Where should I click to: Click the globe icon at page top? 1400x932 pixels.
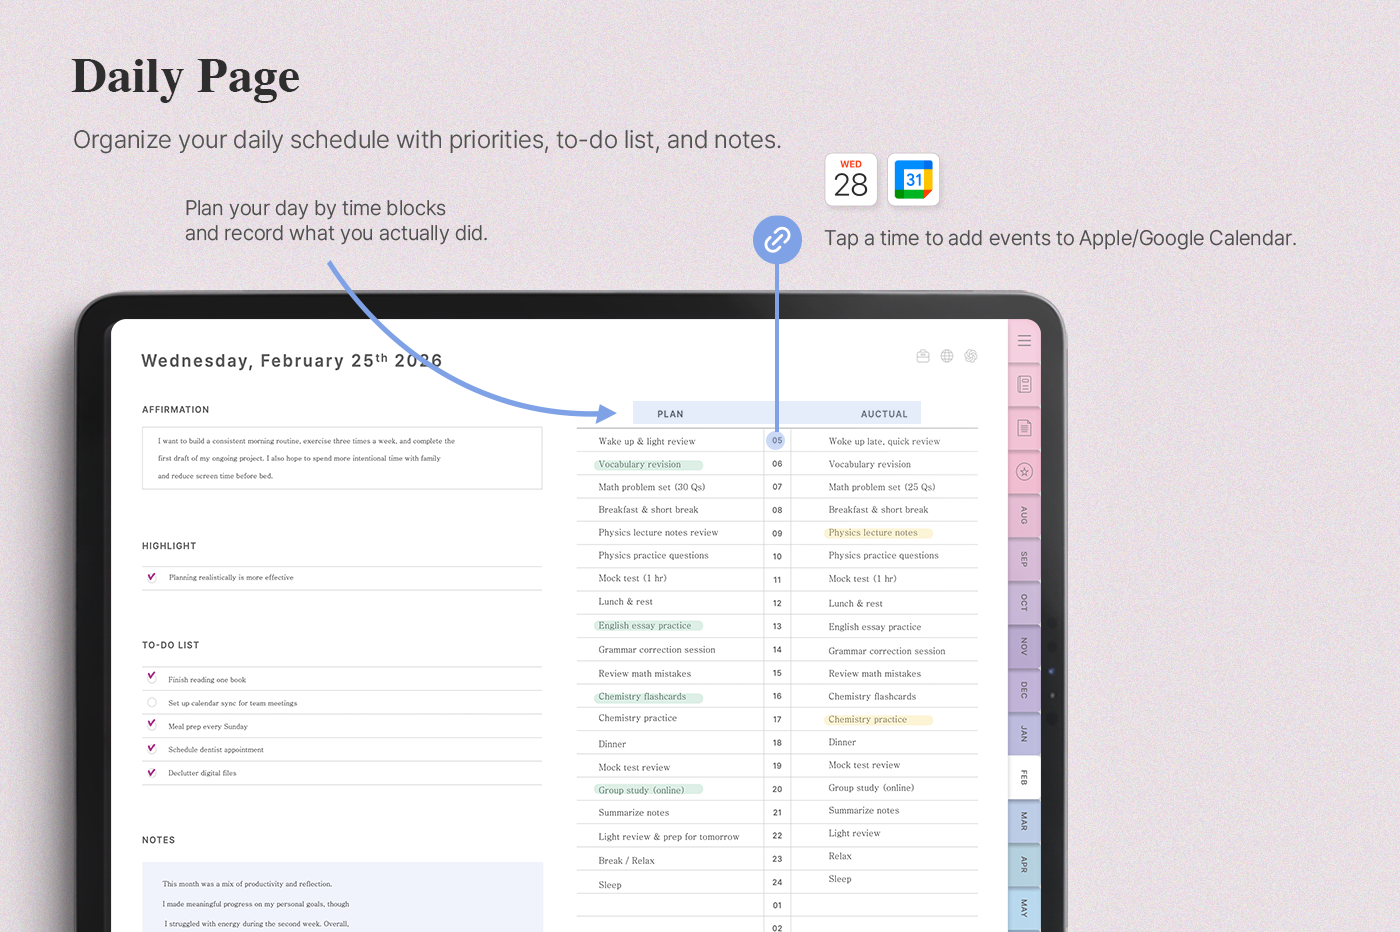coord(947,356)
